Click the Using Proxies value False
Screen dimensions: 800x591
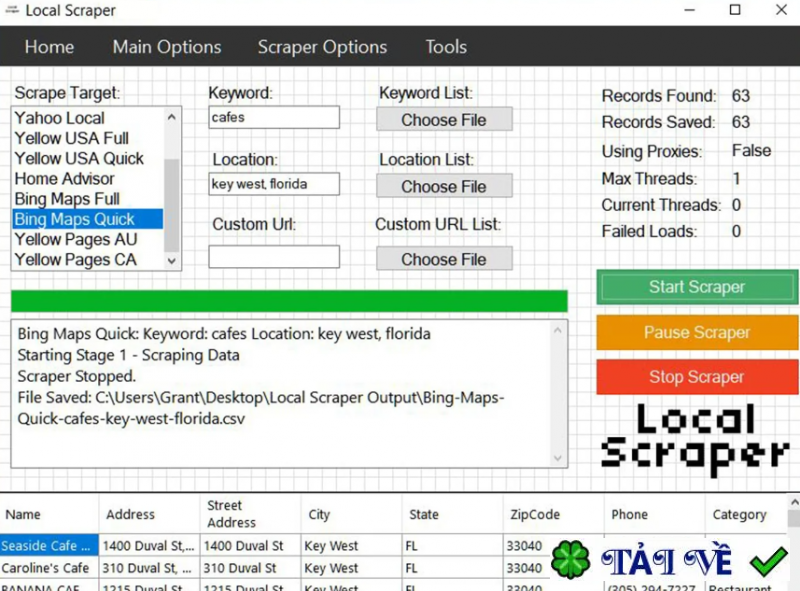[x=751, y=151]
